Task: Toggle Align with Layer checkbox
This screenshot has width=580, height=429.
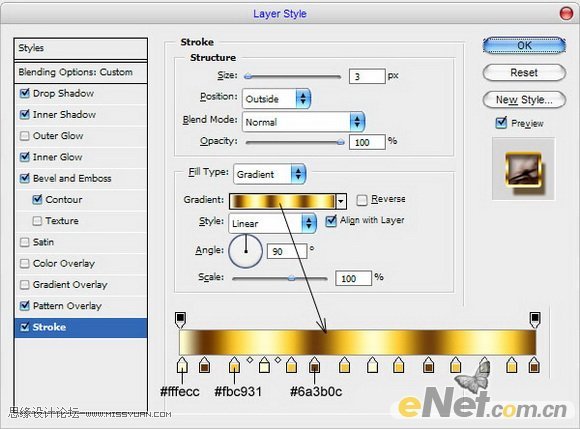Action: (x=331, y=221)
